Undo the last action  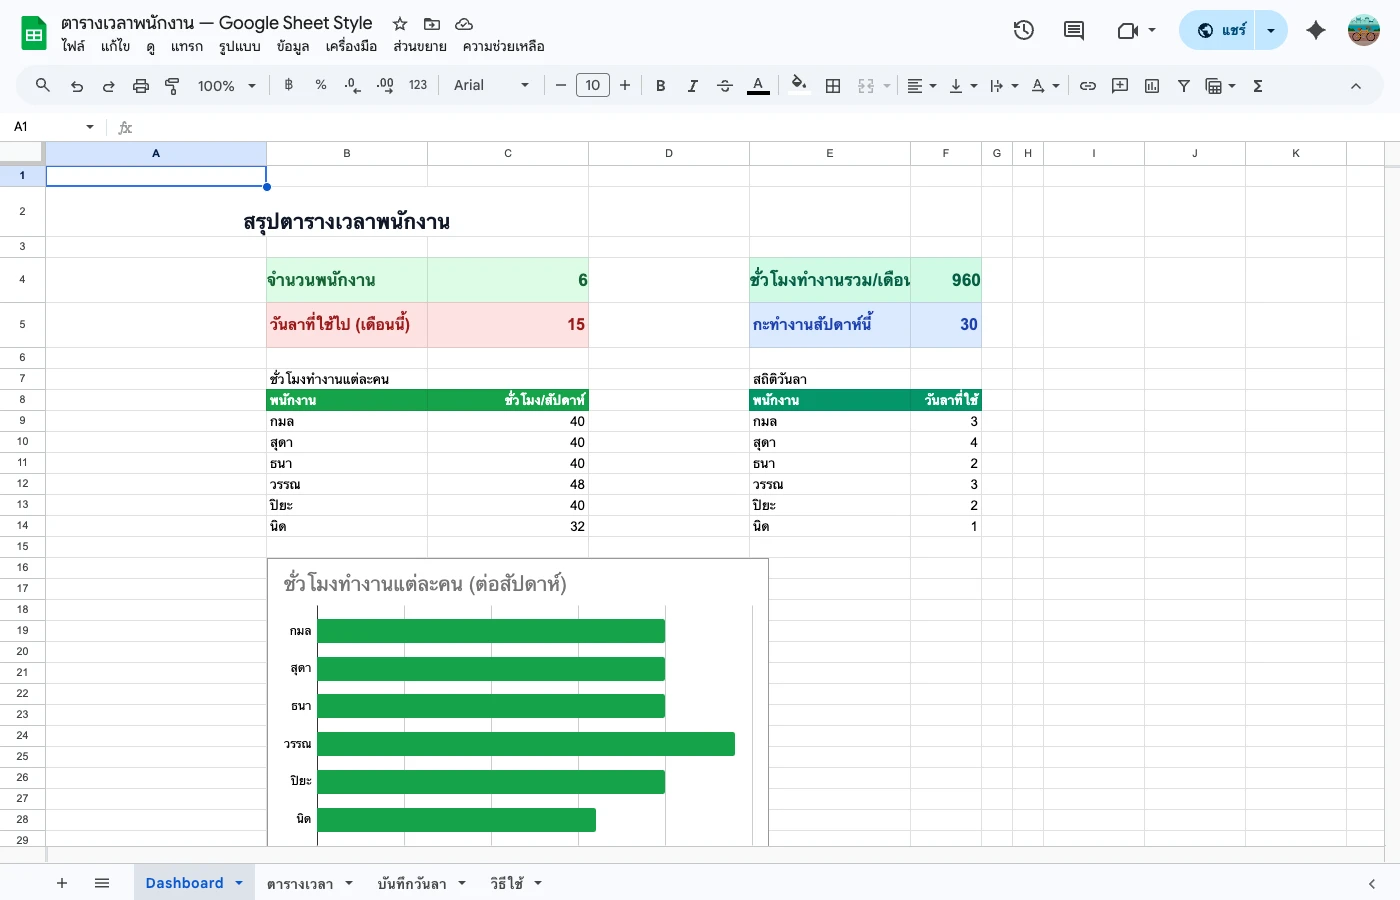point(77,85)
